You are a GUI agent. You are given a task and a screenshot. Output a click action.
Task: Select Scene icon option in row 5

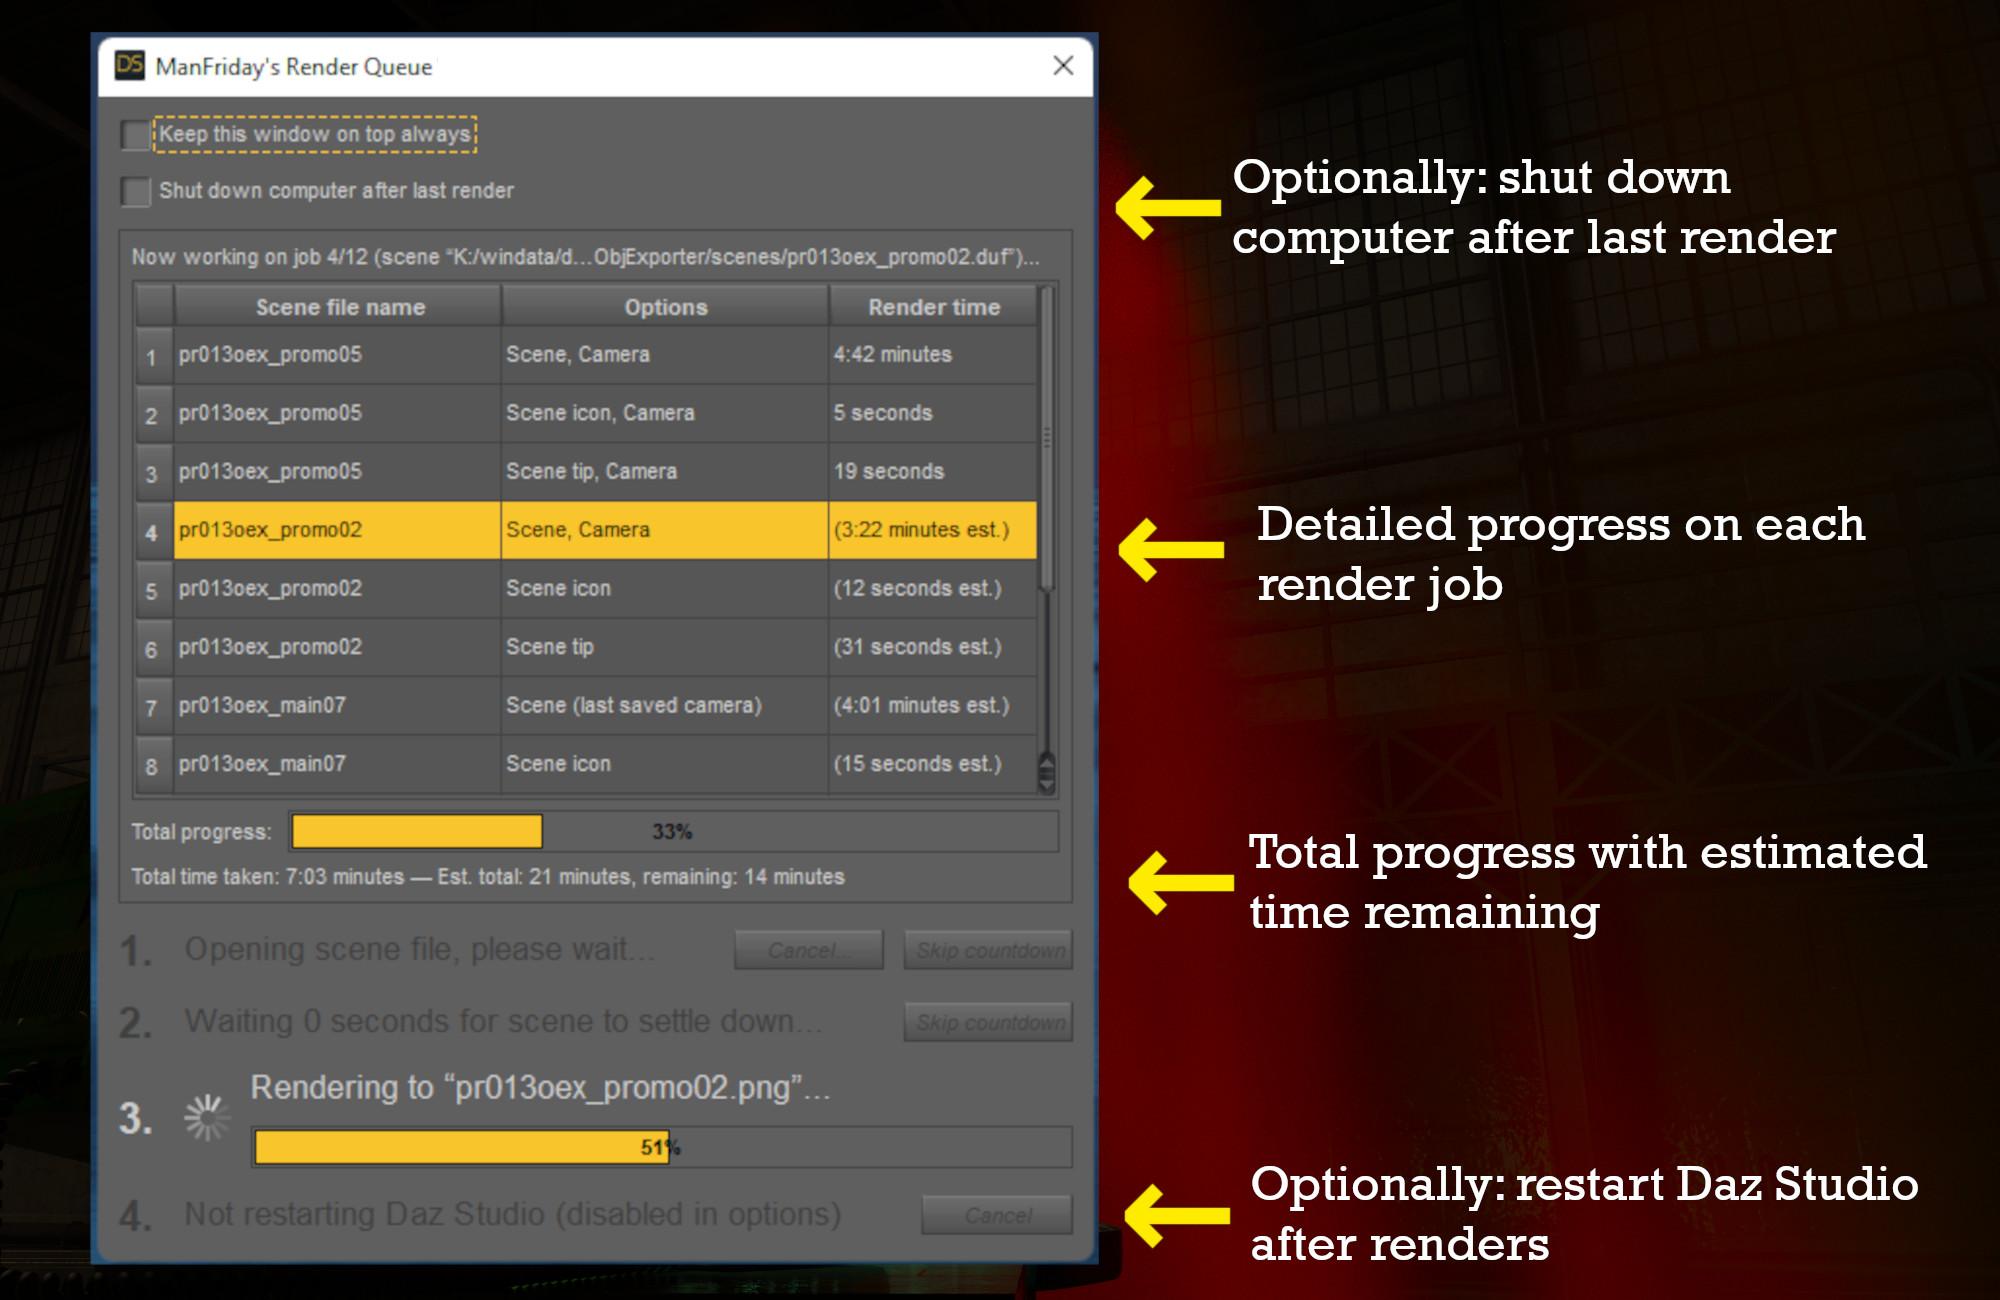coord(665,589)
